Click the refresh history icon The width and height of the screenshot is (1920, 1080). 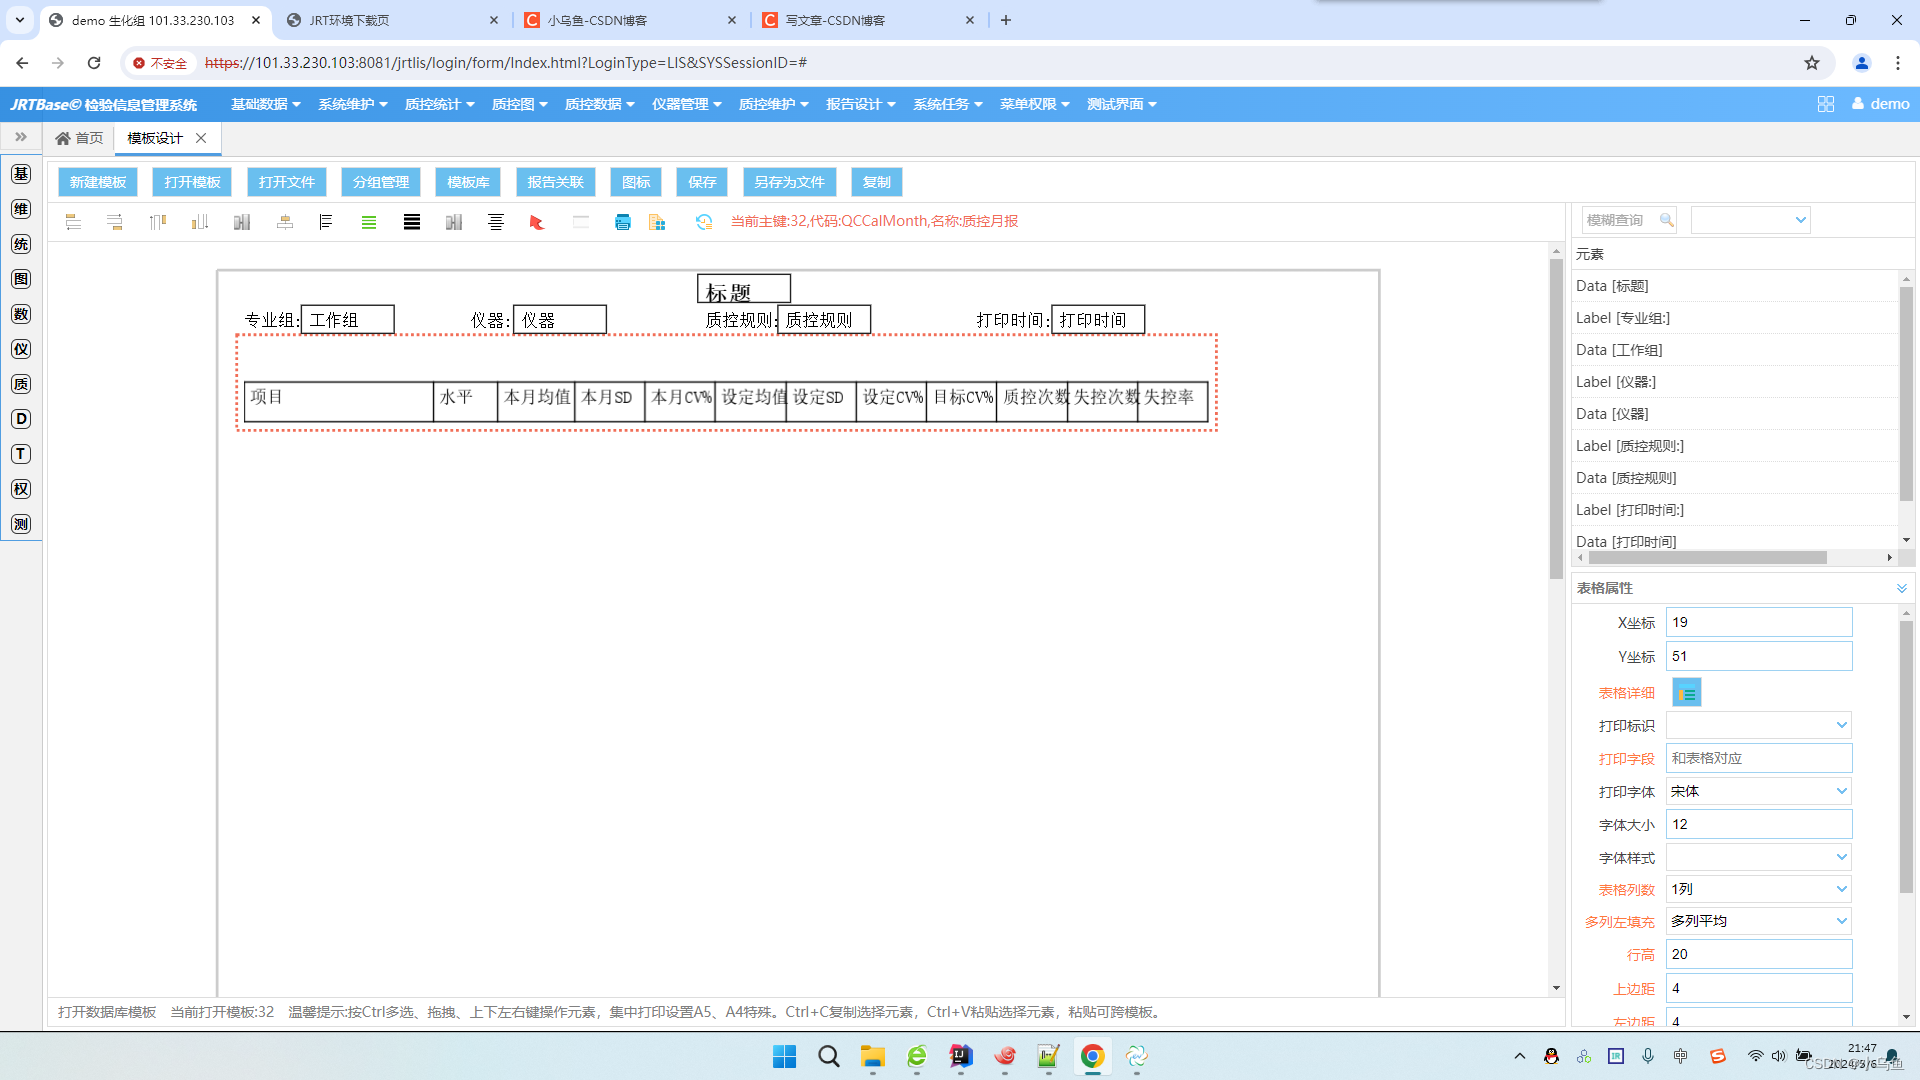click(x=704, y=222)
